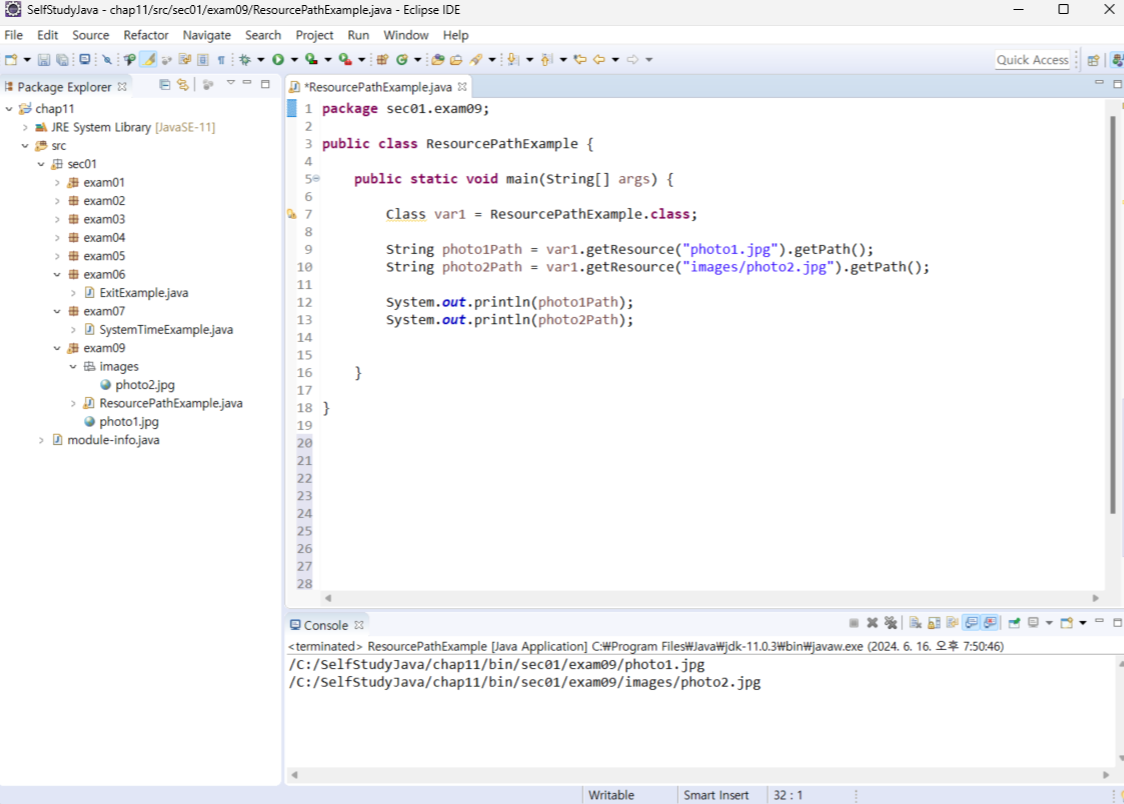Collapse the main method fold on line 5
The image size is (1124, 804).
(x=316, y=178)
